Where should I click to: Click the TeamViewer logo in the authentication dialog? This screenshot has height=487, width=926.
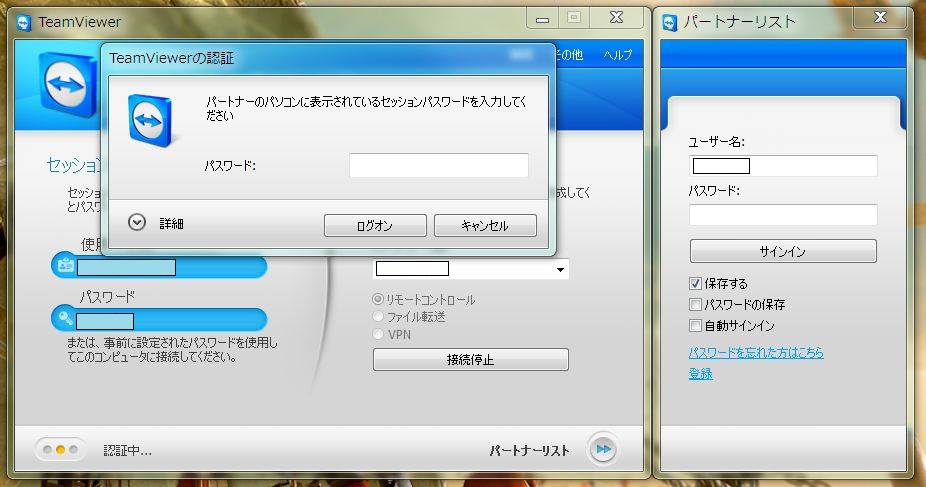pyautogui.click(x=151, y=120)
